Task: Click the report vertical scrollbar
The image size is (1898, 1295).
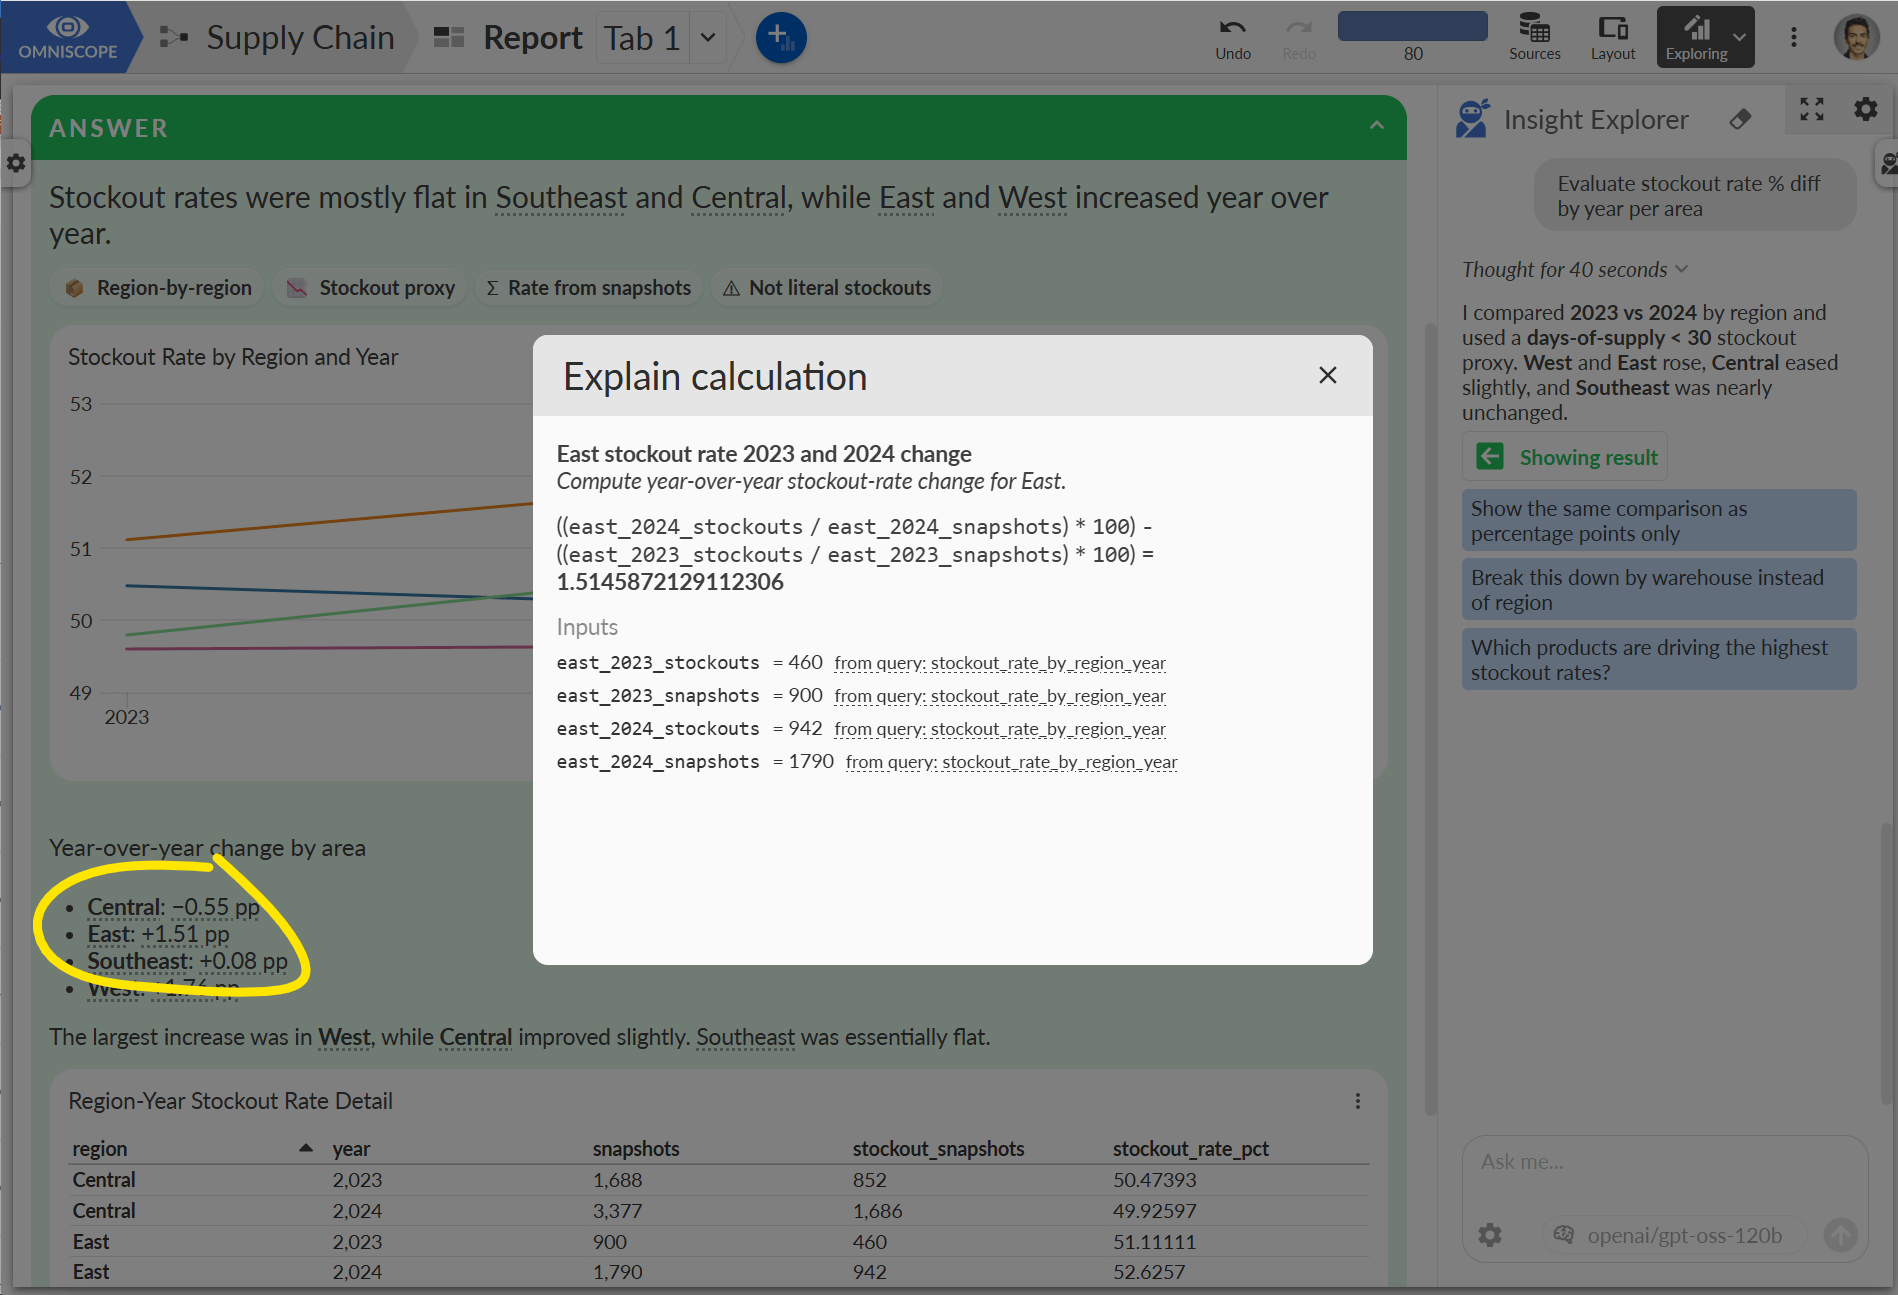Action: 1431,718
